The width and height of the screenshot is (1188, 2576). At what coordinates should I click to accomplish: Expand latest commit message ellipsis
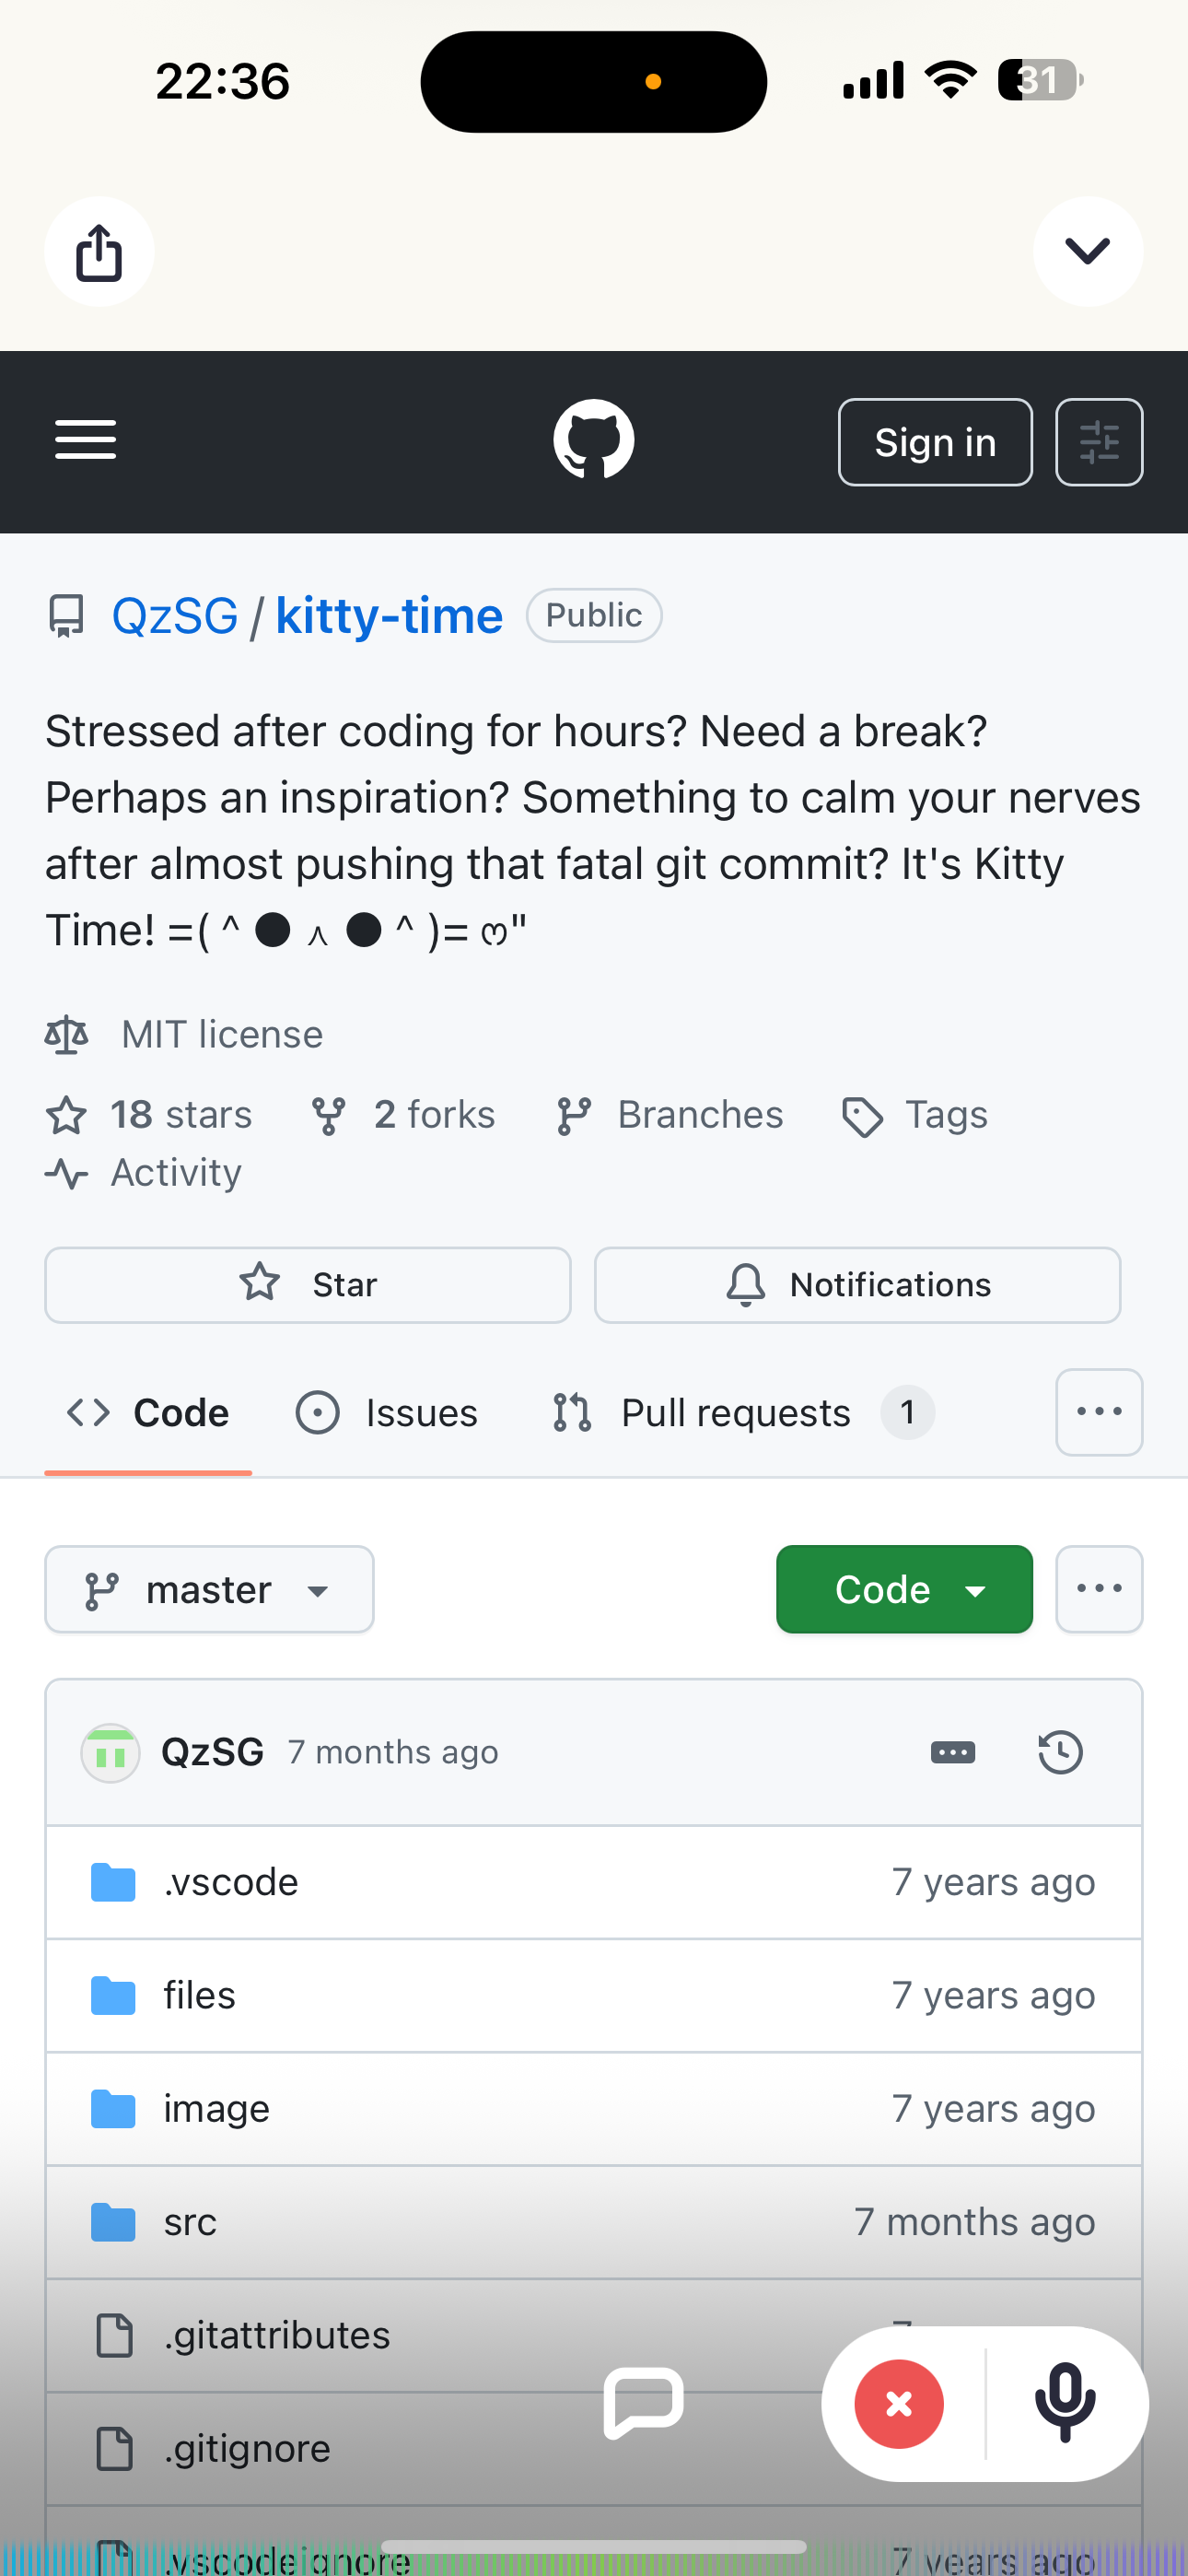952,1753
